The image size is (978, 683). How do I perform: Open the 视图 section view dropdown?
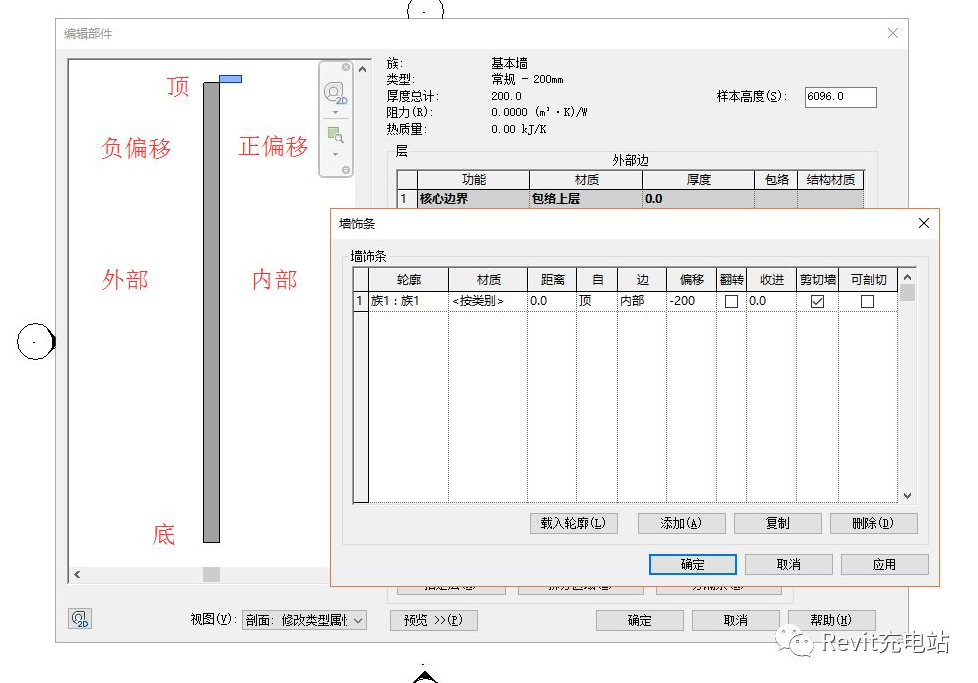[x=304, y=620]
